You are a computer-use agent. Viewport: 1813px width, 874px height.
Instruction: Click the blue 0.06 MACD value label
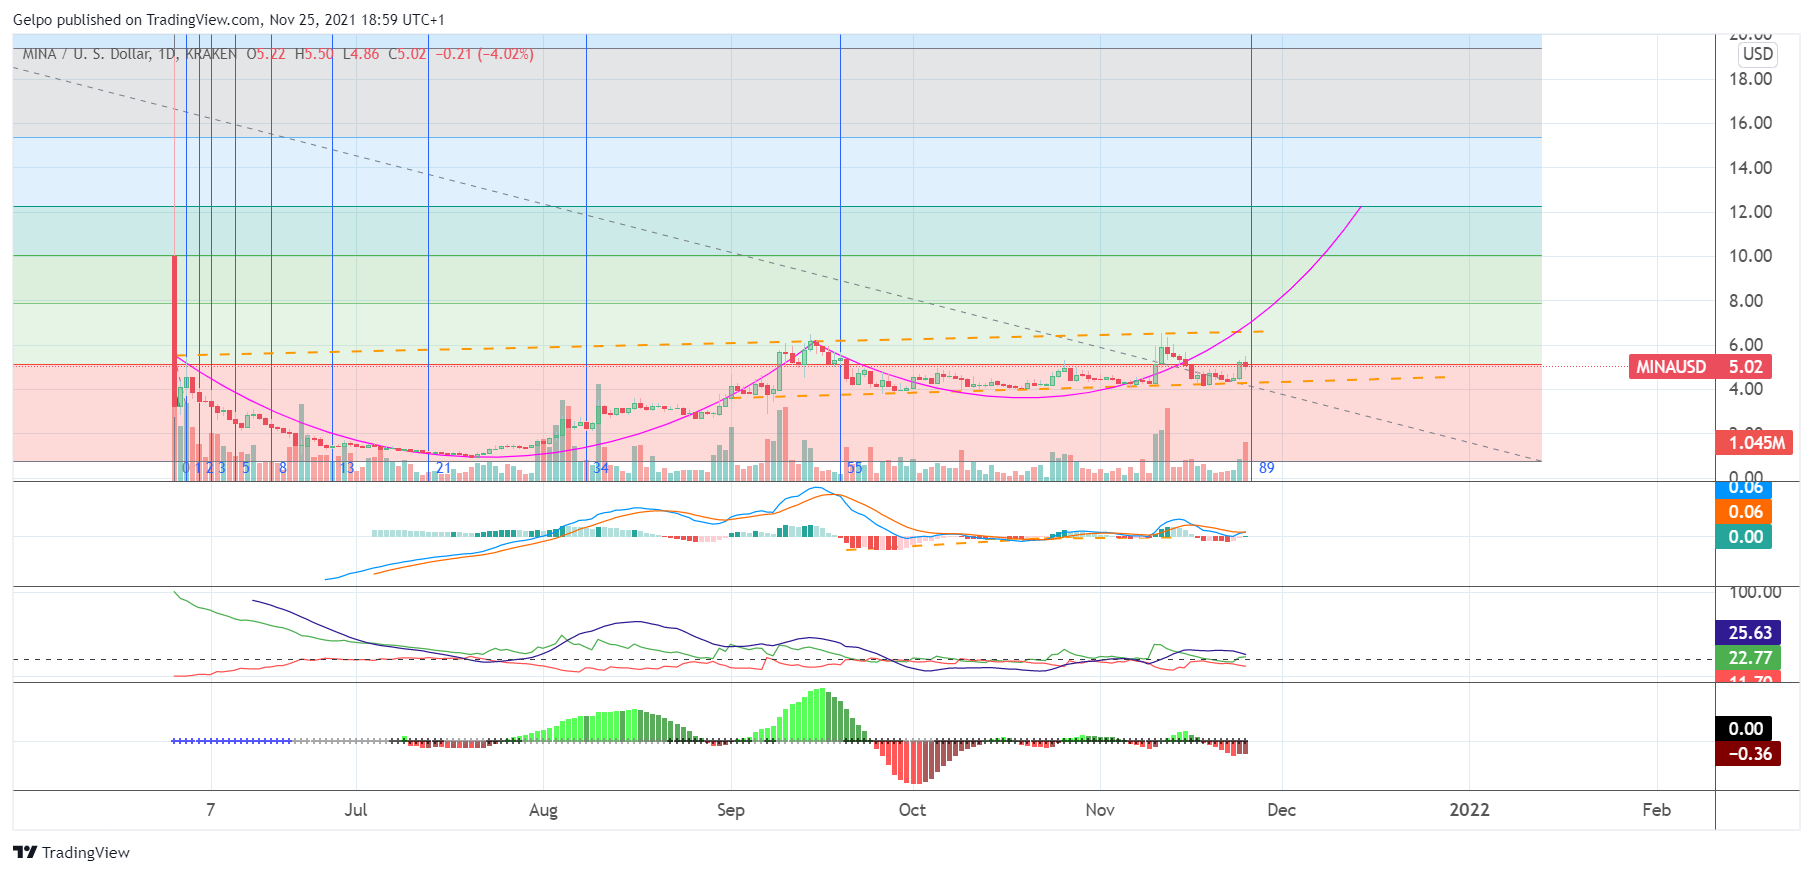[1744, 489]
